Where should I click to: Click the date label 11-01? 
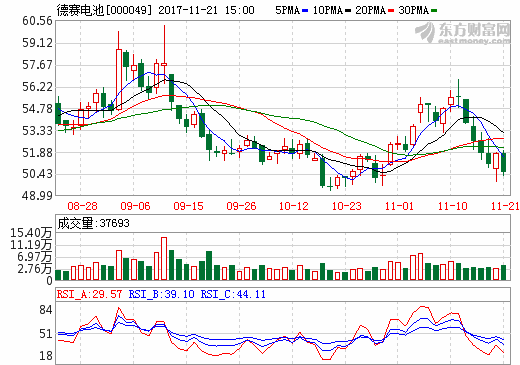pos(399,206)
